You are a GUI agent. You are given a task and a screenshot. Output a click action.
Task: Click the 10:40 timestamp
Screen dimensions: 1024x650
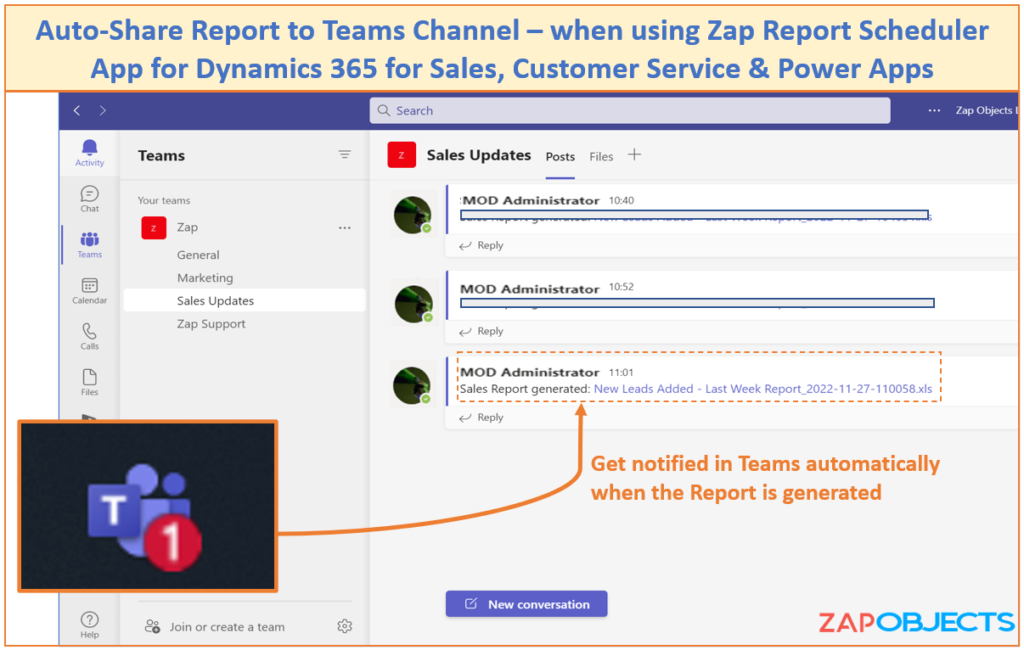[621, 201]
